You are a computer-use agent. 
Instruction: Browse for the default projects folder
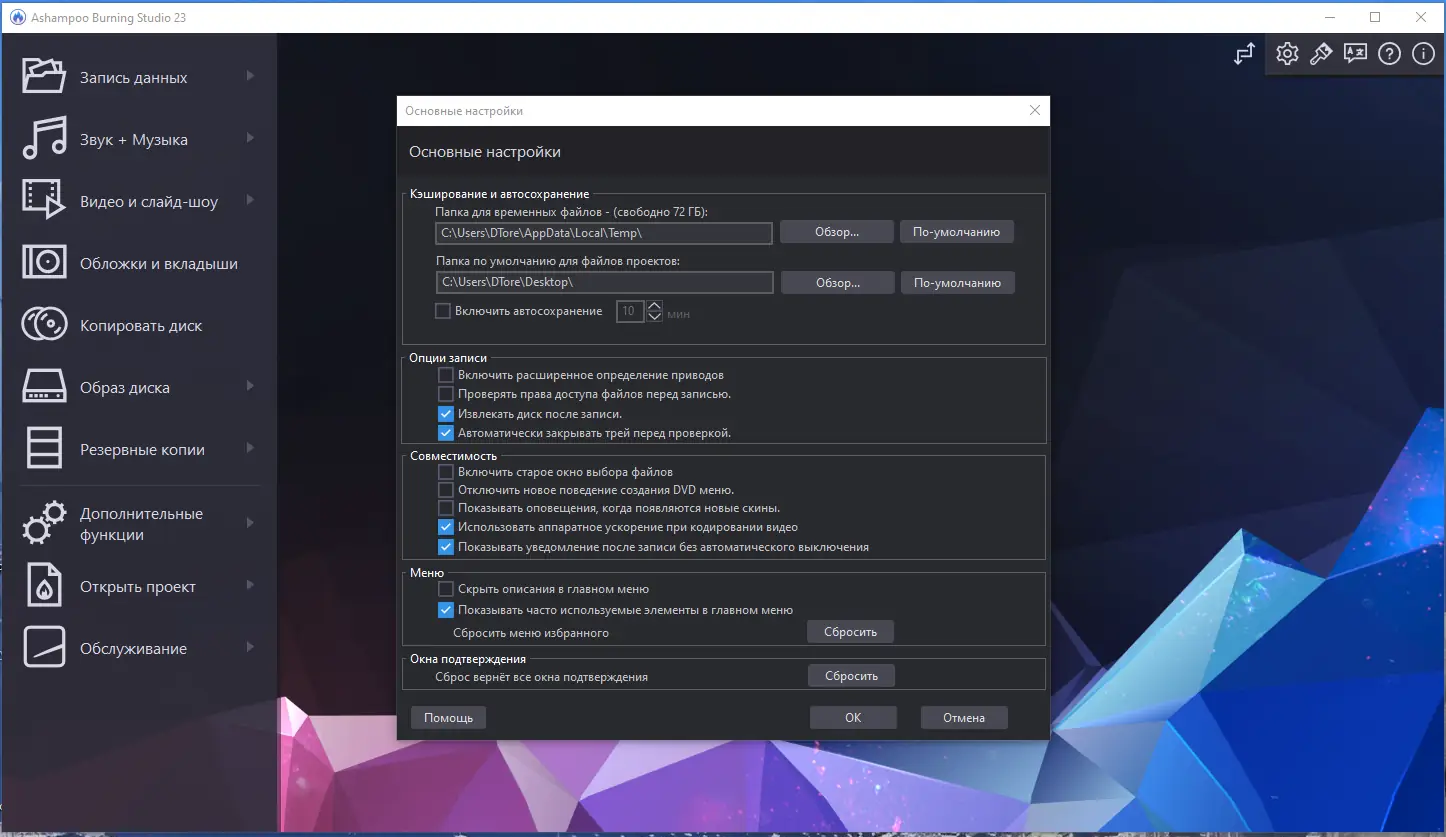(x=836, y=283)
